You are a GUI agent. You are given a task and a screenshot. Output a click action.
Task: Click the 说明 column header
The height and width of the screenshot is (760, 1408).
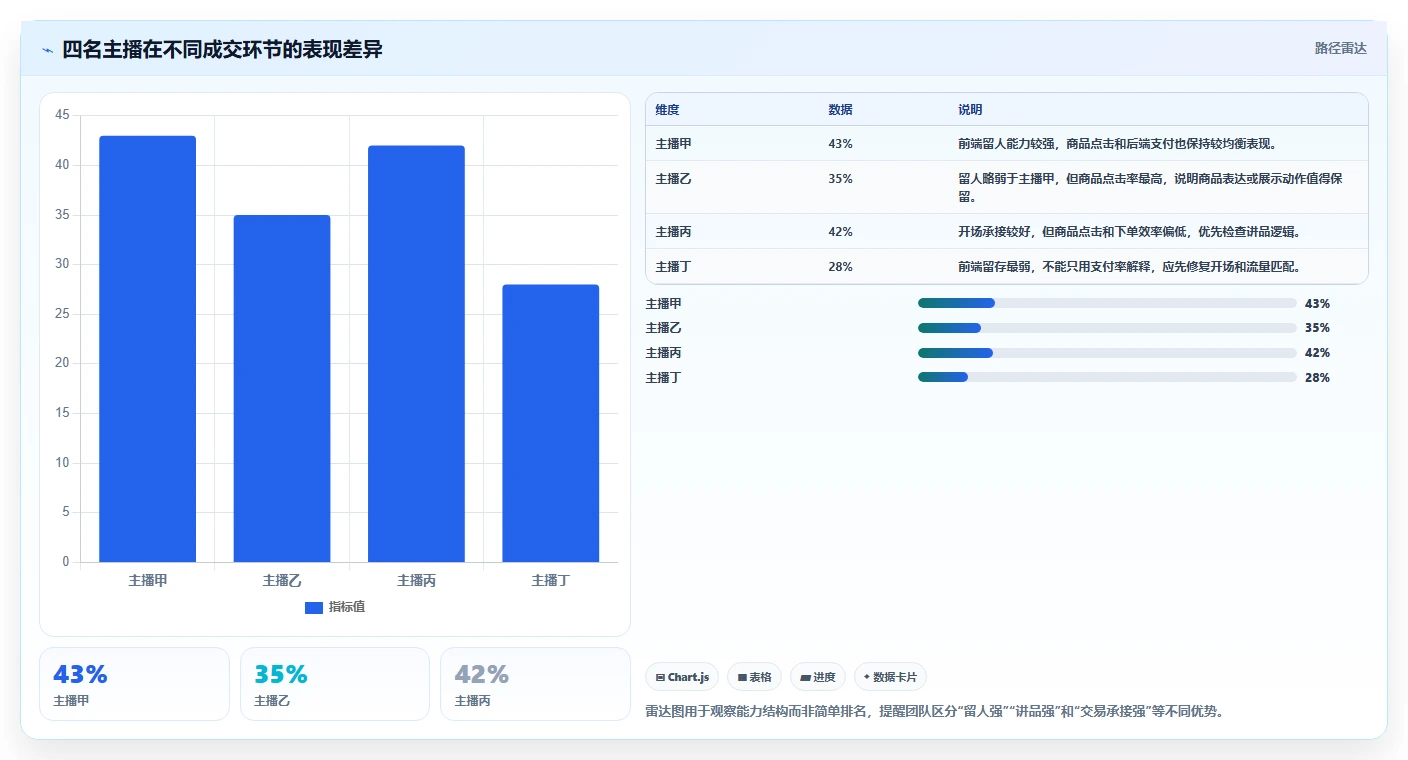pos(970,110)
